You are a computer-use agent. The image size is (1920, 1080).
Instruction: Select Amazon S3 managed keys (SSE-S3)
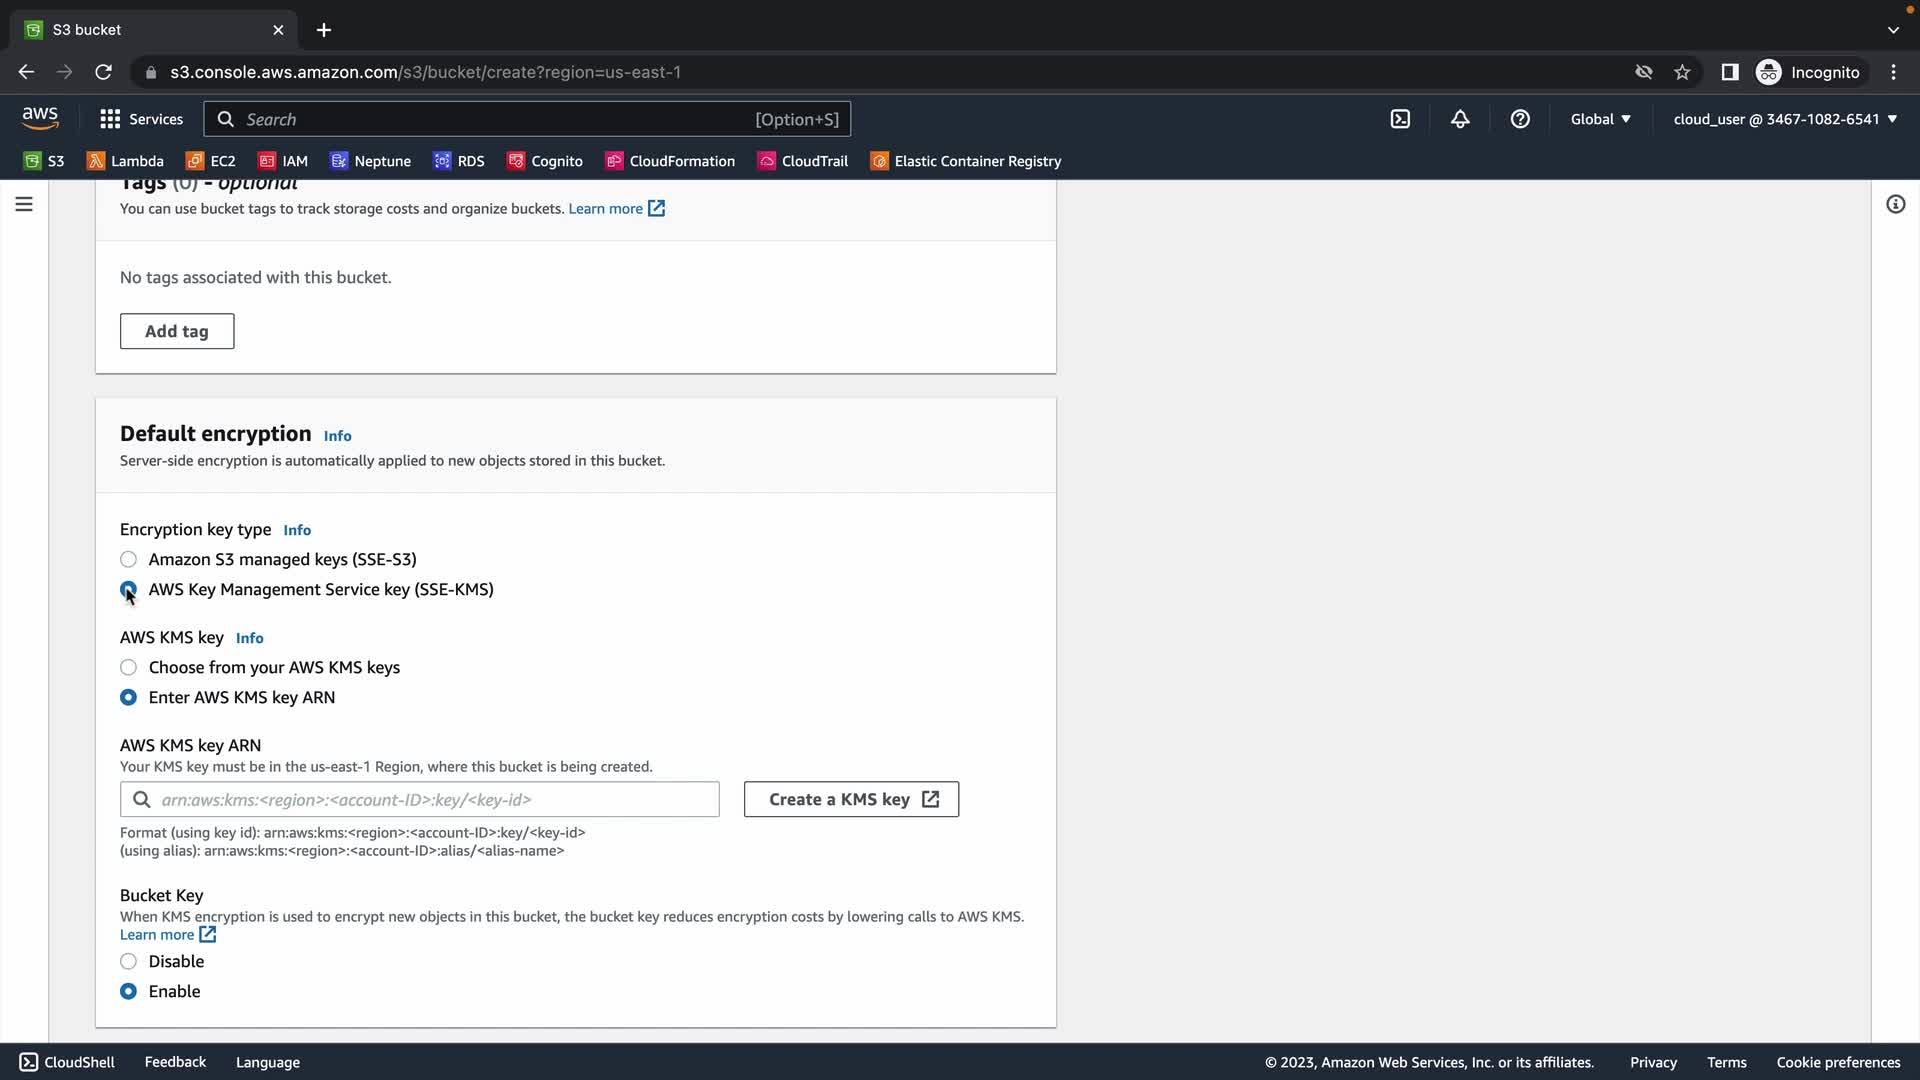pyautogui.click(x=129, y=559)
